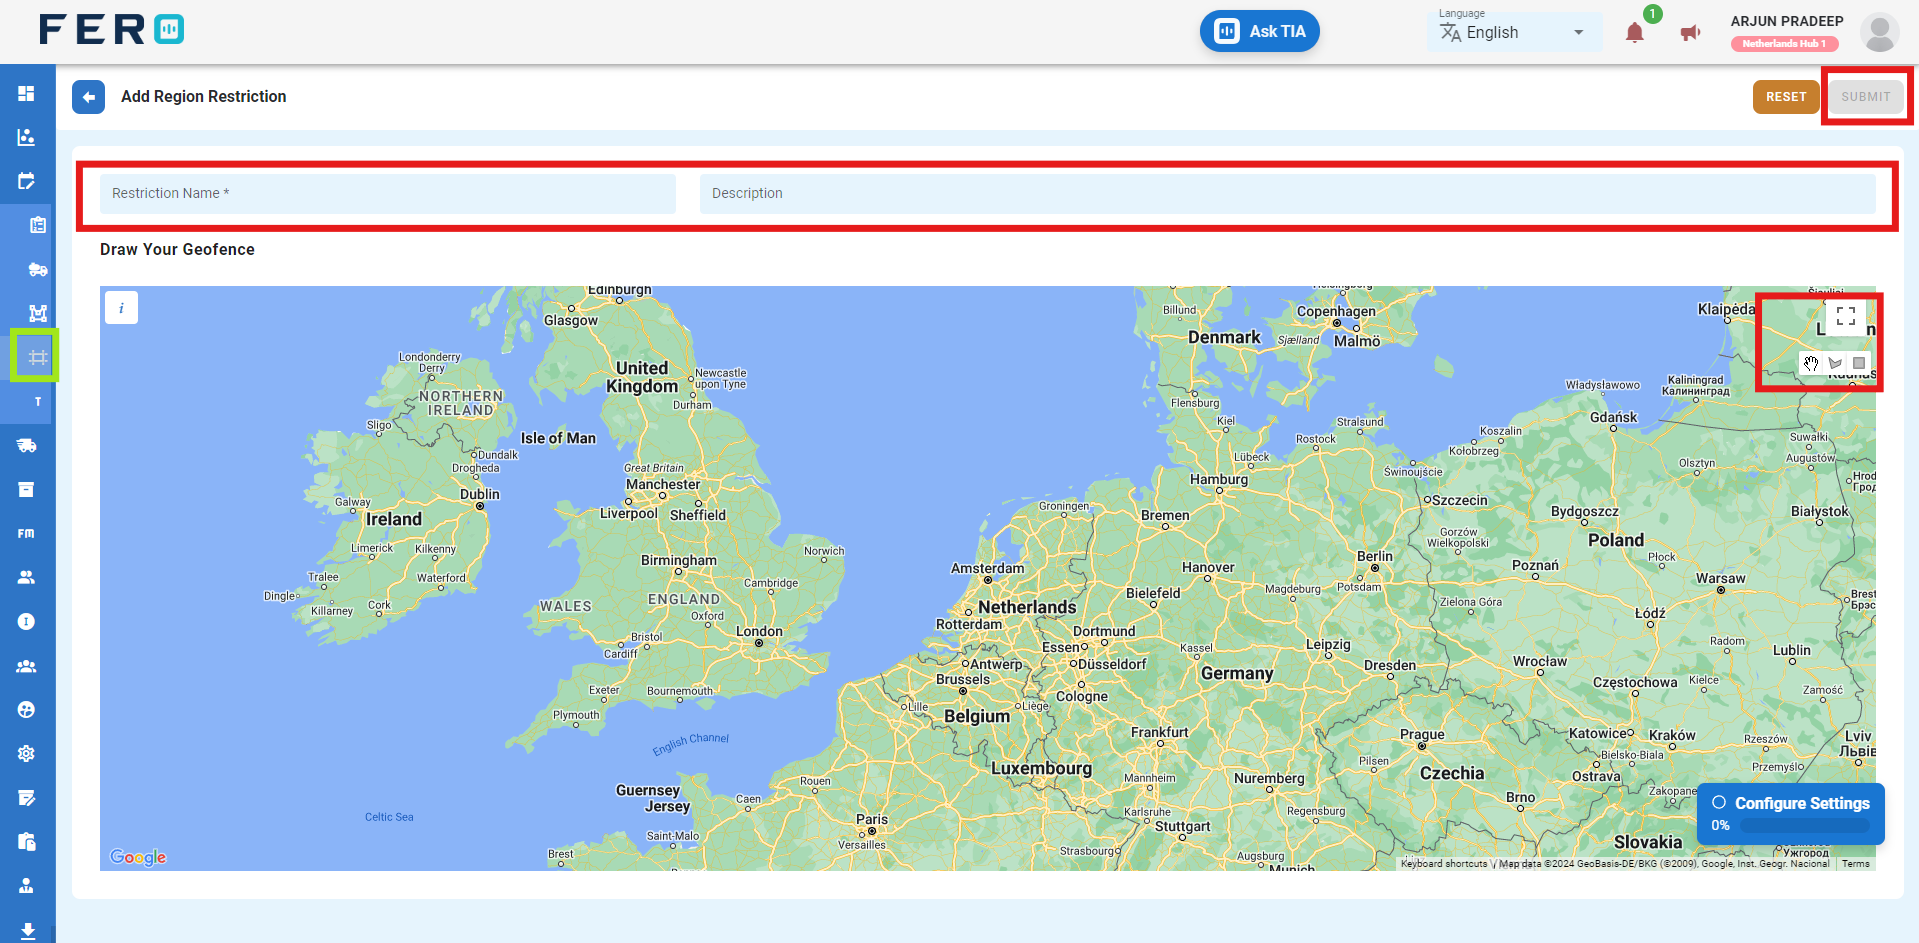Click the FERO logo
The image size is (1919, 943).
pos(111,30)
